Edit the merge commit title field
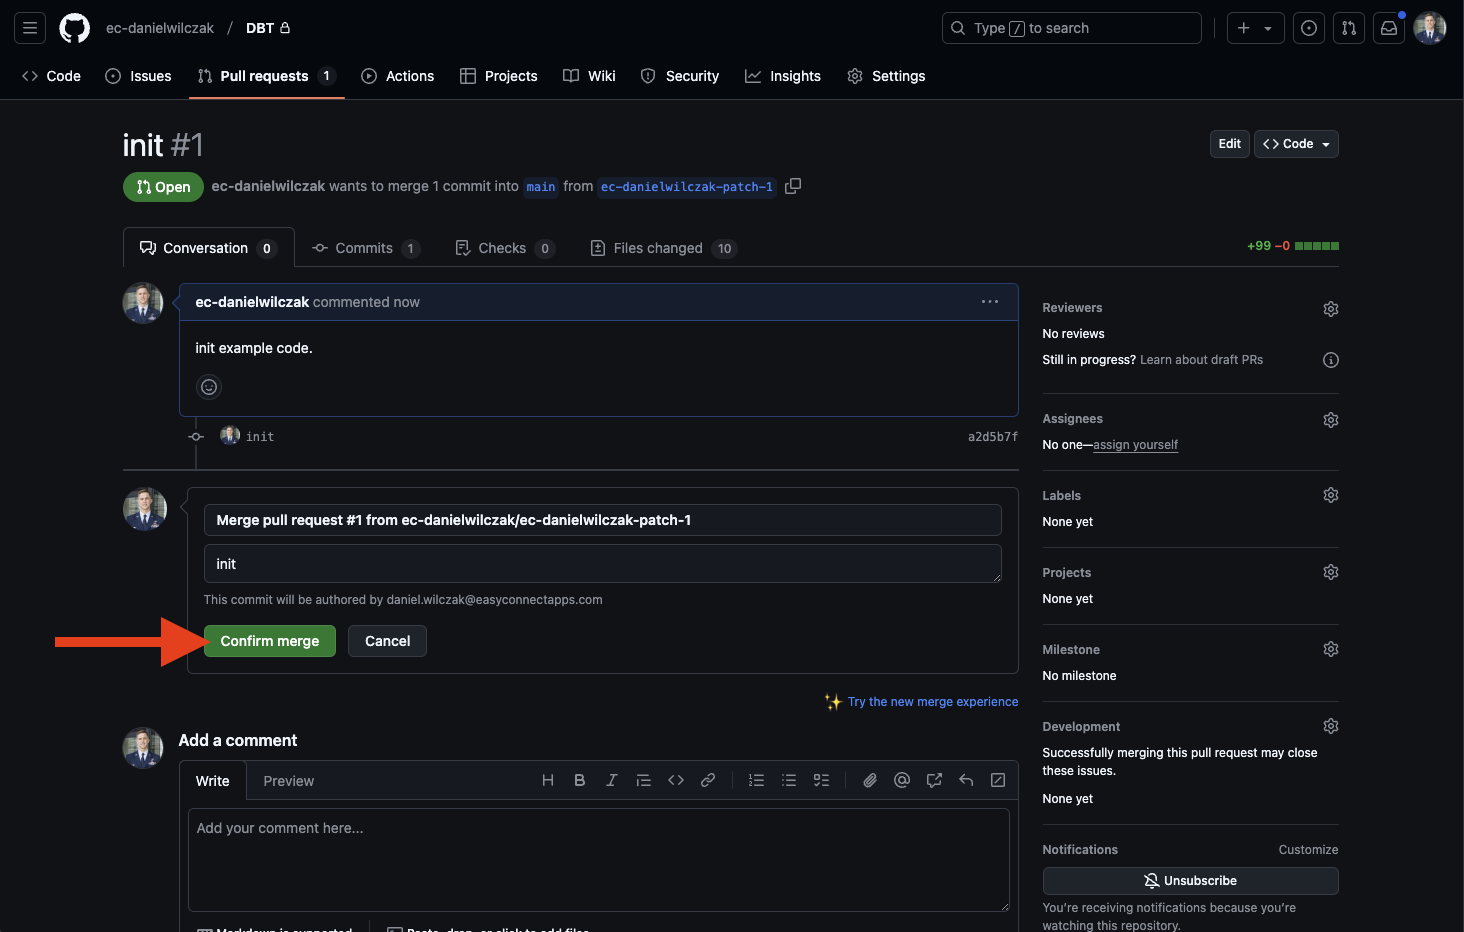 (603, 520)
